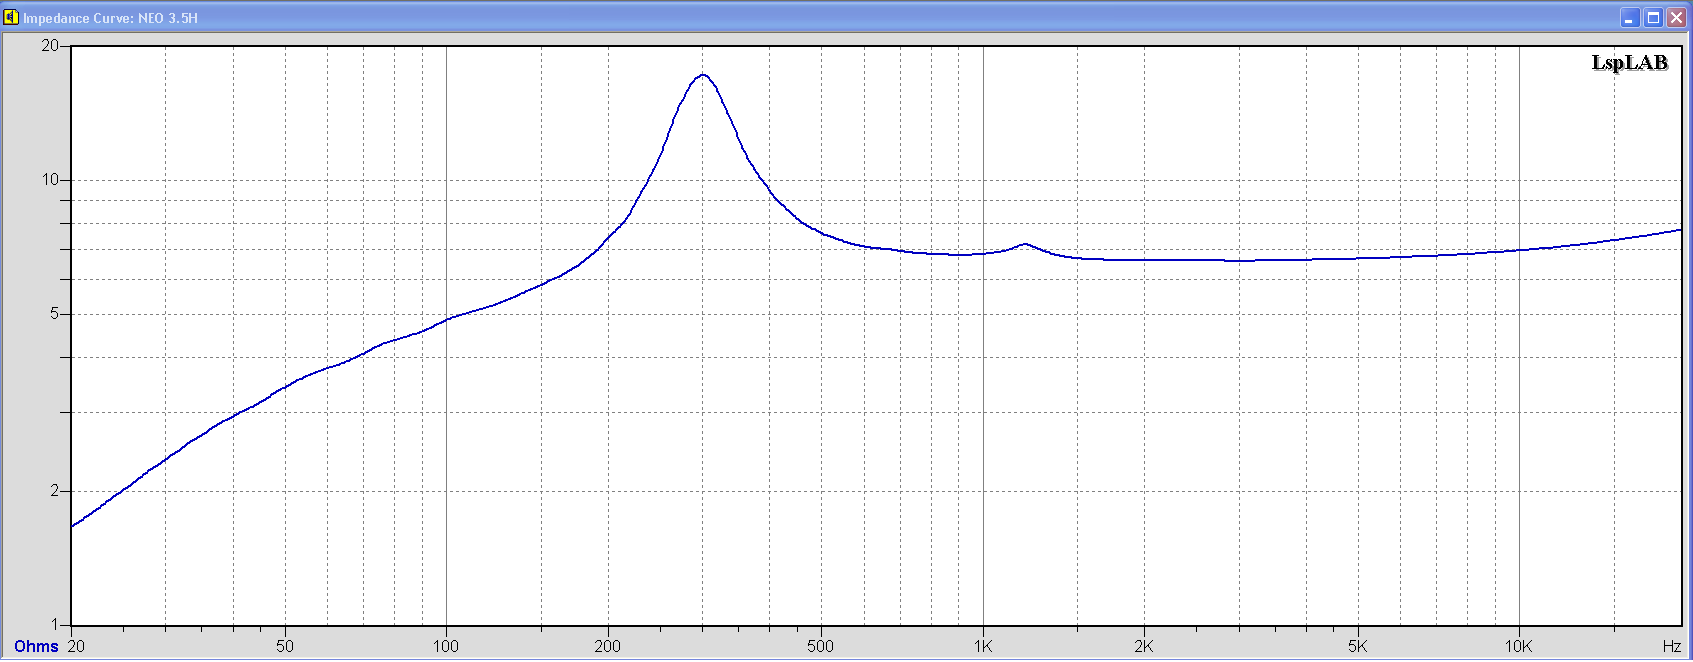Screen dimensions: 1693x662
Task: Click the 'Impedance Curve: NEO 3.5H' title text
Action: point(110,18)
